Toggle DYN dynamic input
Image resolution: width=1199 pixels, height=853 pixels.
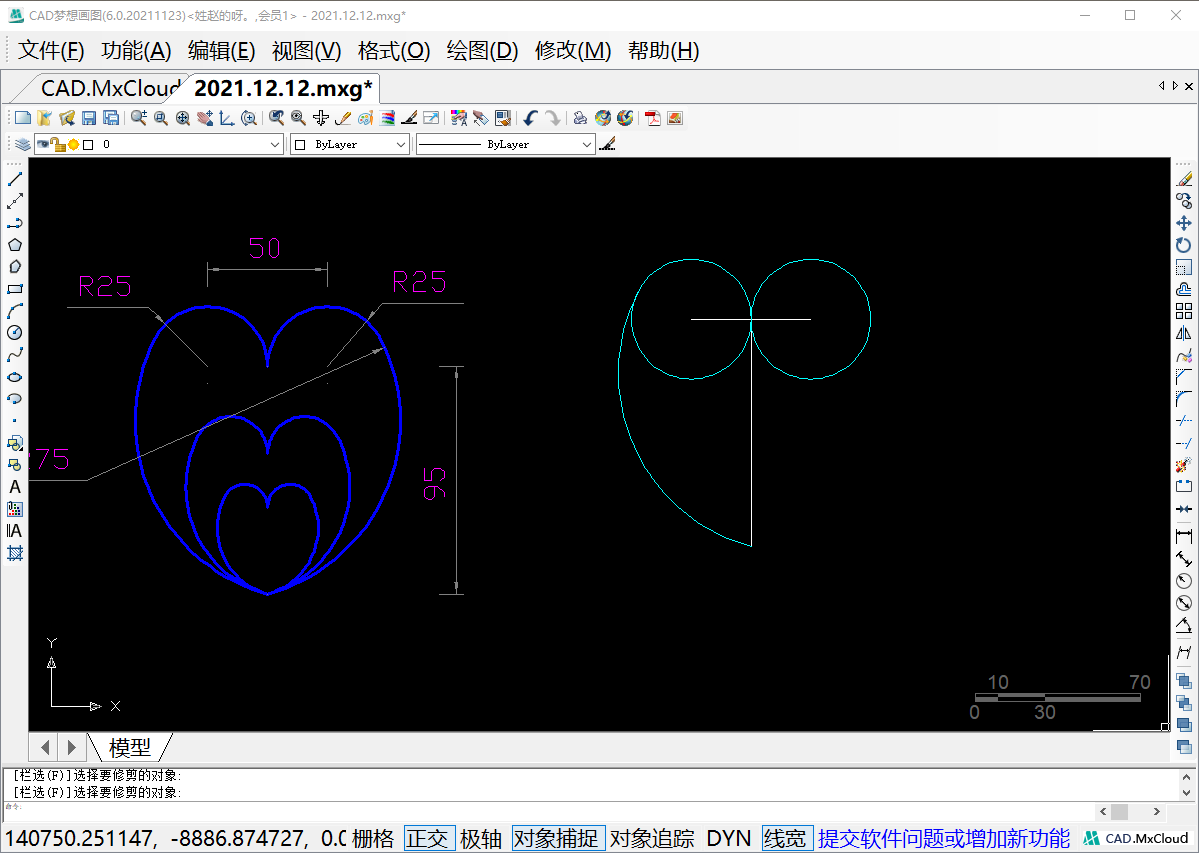tap(728, 838)
